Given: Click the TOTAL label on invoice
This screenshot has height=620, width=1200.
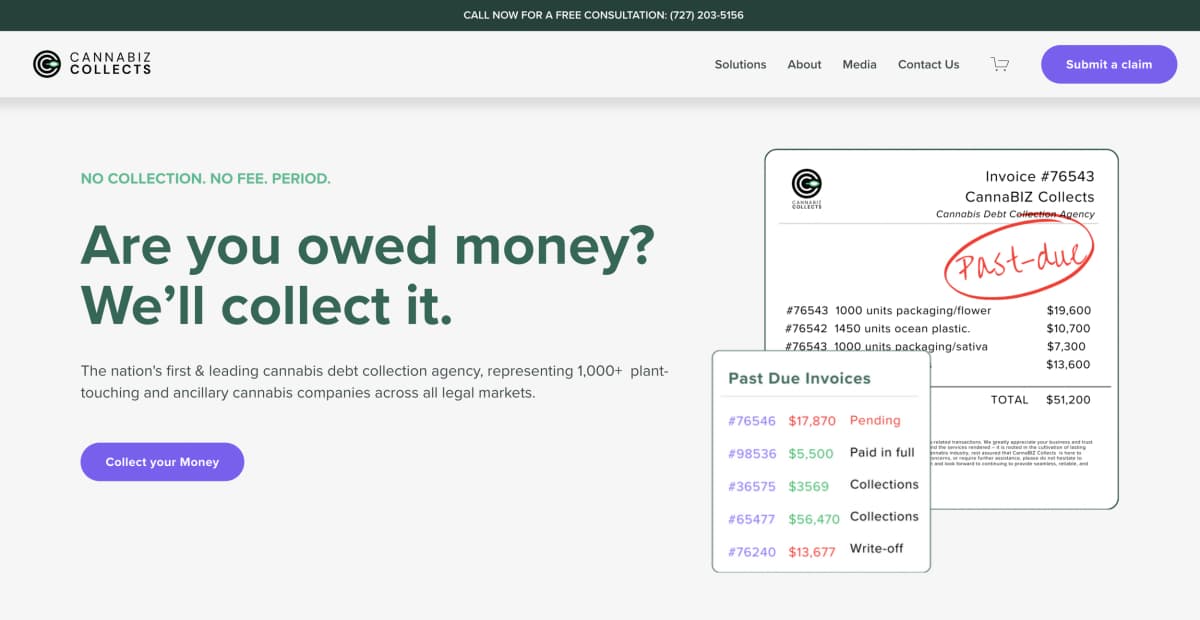Looking at the screenshot, I should tap(1009, 399).
